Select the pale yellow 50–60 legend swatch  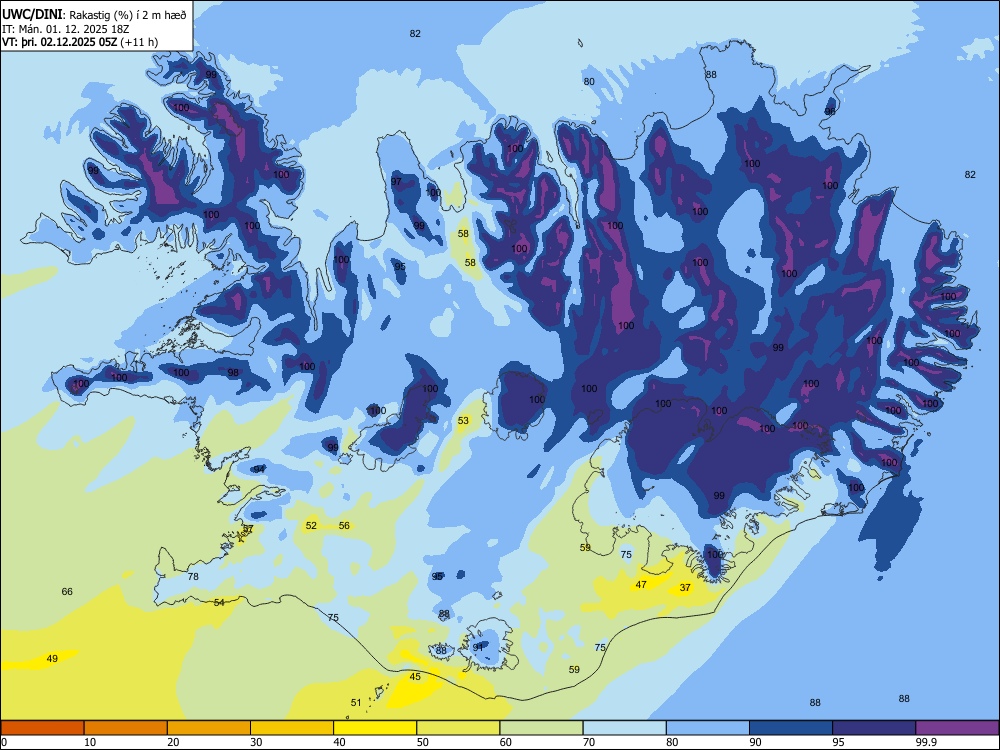pos(458,728)
